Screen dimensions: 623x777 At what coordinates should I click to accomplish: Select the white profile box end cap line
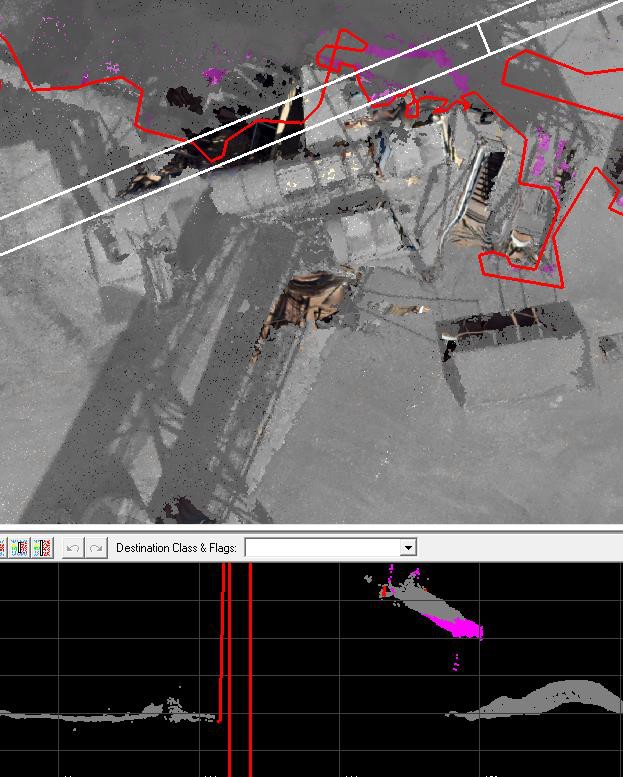pyautogui.click(x=484, y=38)
